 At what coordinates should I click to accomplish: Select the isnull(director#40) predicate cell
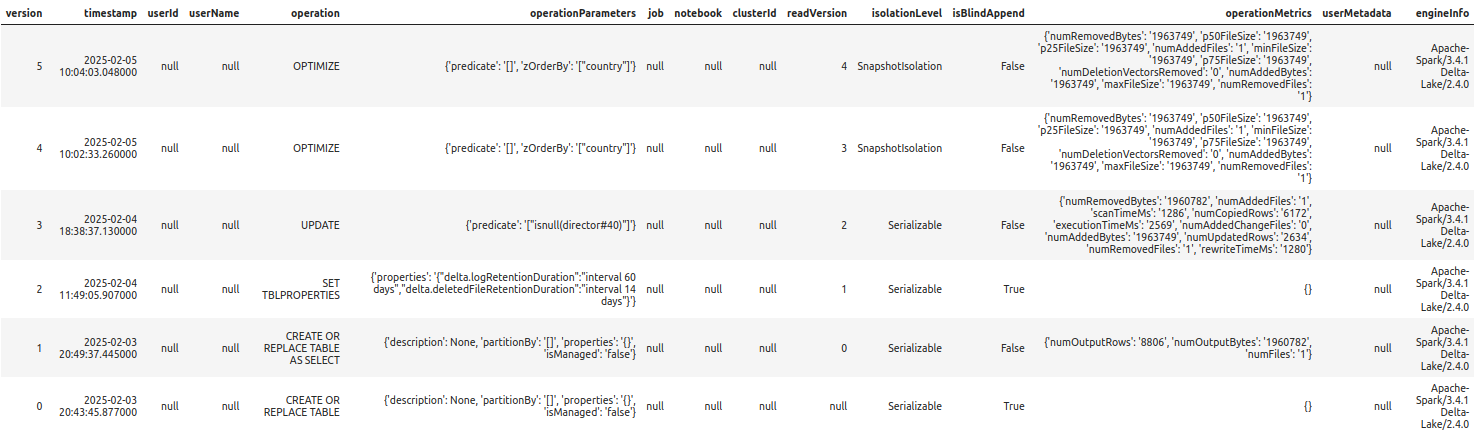point(551,225)
